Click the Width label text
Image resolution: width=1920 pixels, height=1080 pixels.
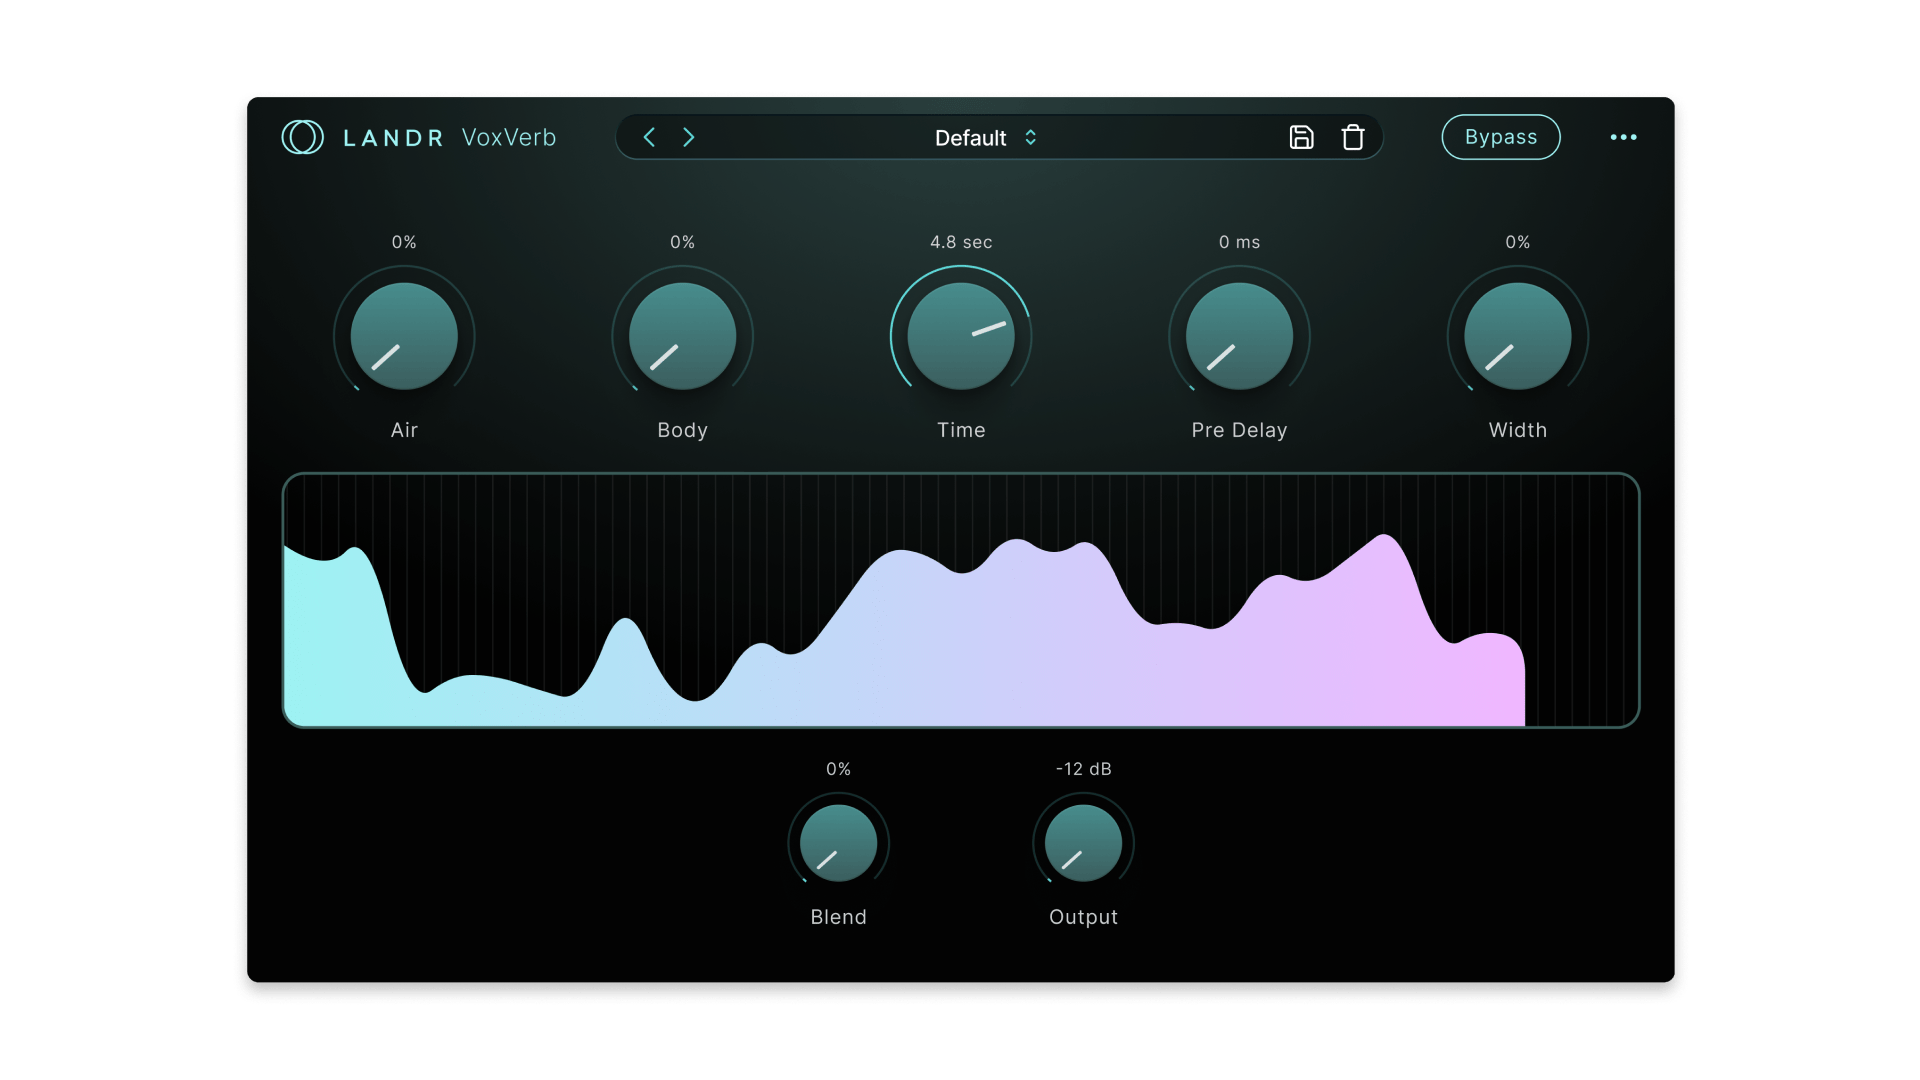tap(1518, 430)
